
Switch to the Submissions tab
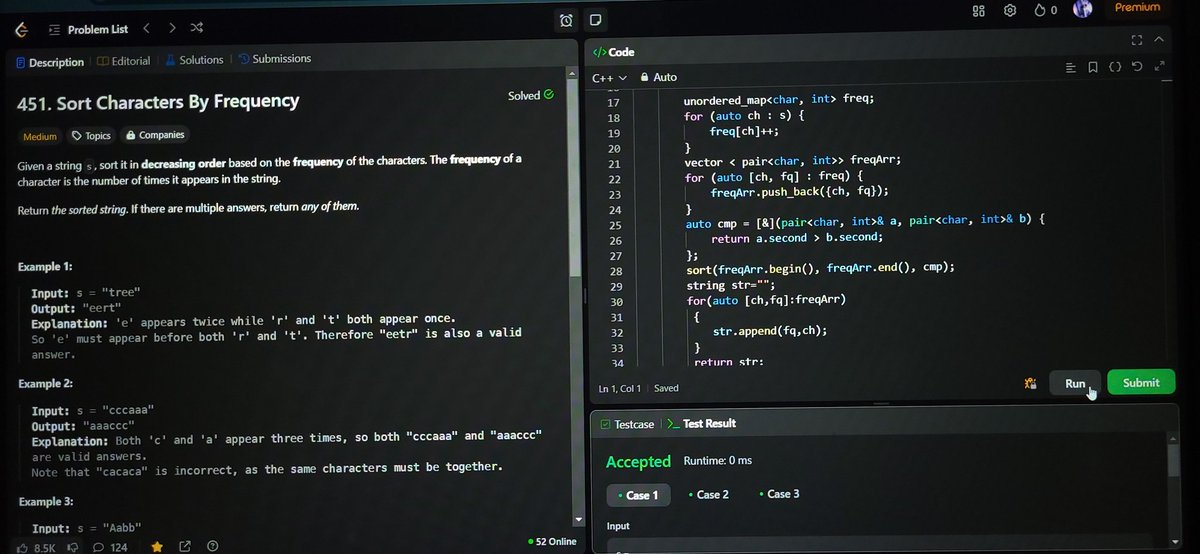coord(275,59)
